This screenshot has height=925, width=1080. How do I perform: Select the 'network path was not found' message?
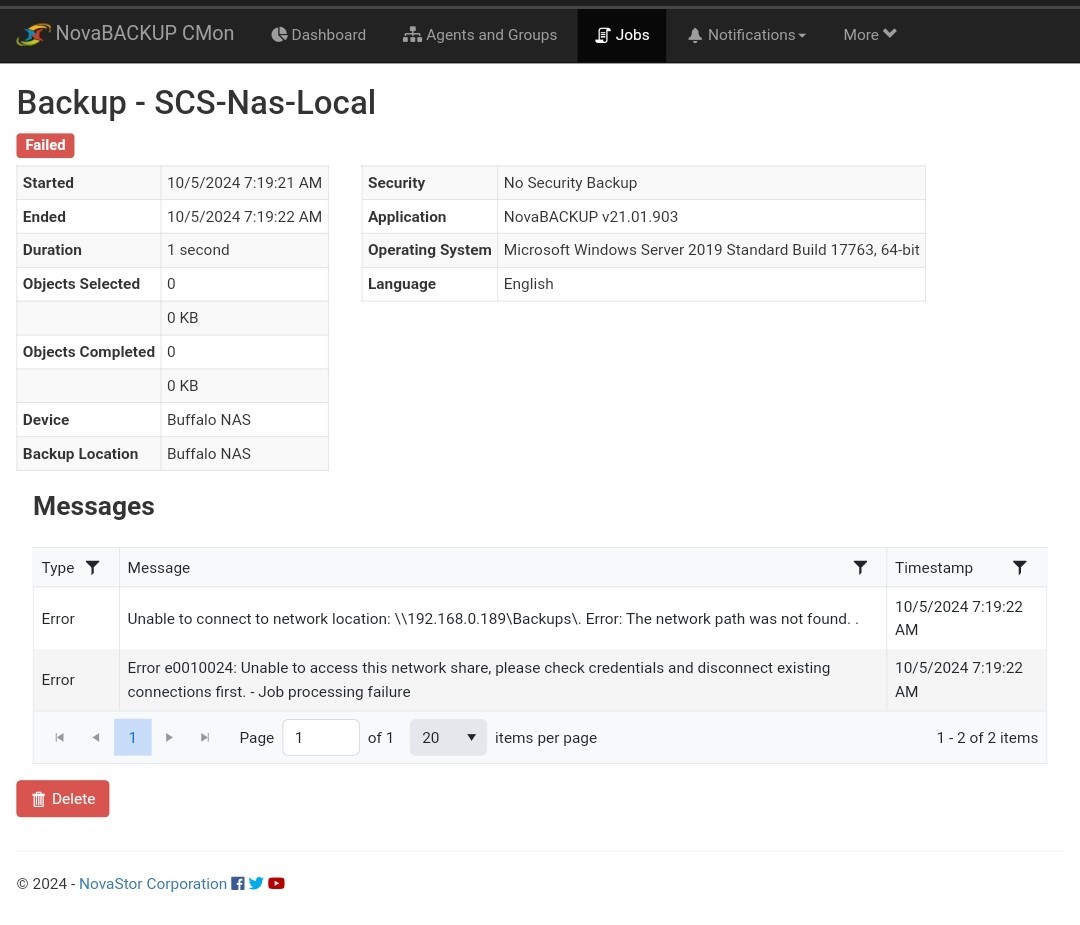[492, 619]
